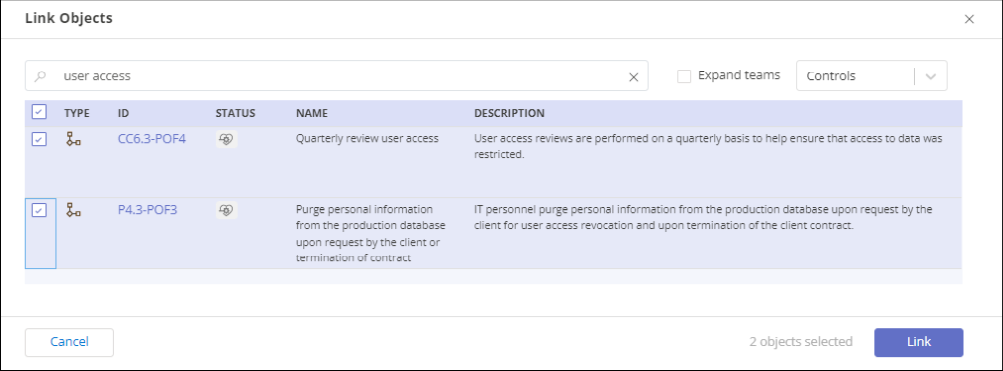Click the status icon in CC6.3-POF4 row
The image size is (1003, 371).
click(x=226, y=139)
